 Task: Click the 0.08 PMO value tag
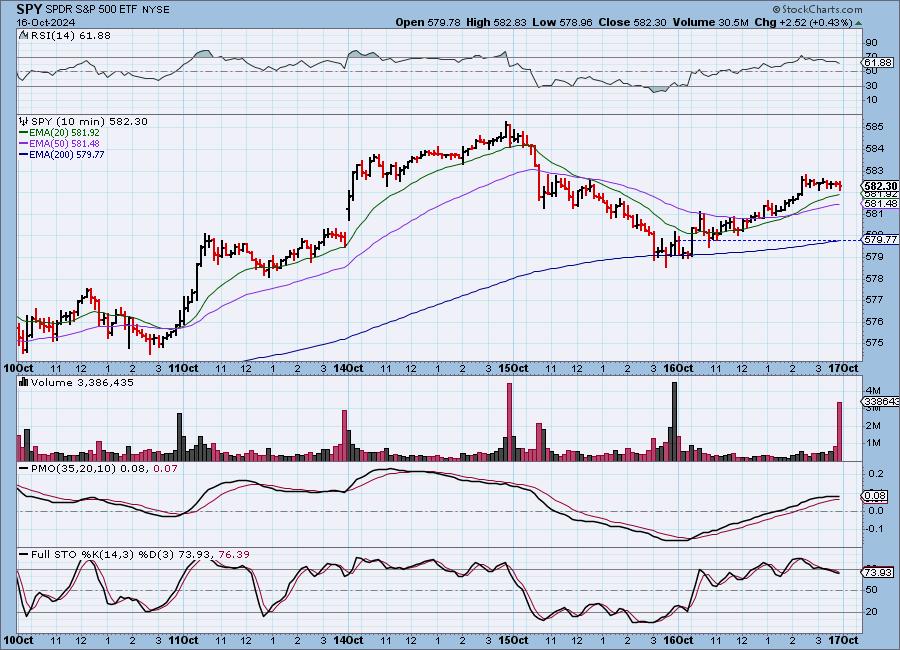pos(875,496)
